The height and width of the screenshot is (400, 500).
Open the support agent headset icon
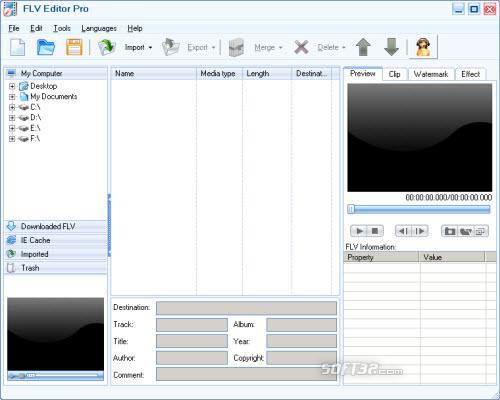point(423,47)
